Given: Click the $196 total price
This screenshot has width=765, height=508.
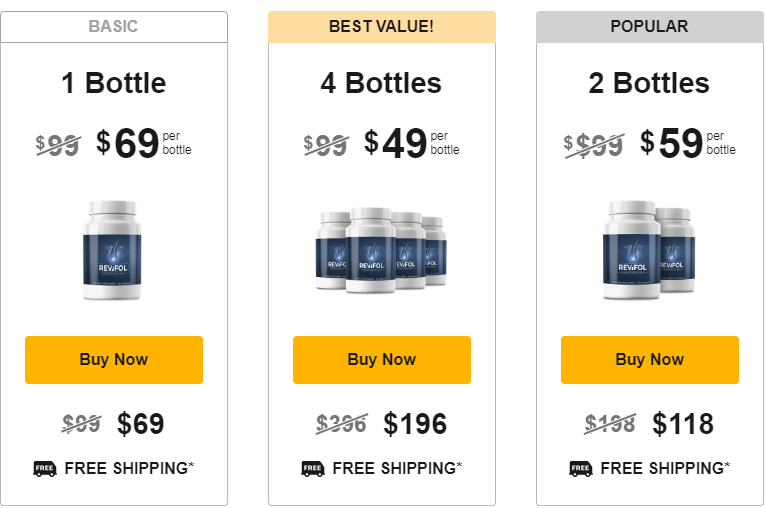Looking at the screenshot, I should [415, 424].
